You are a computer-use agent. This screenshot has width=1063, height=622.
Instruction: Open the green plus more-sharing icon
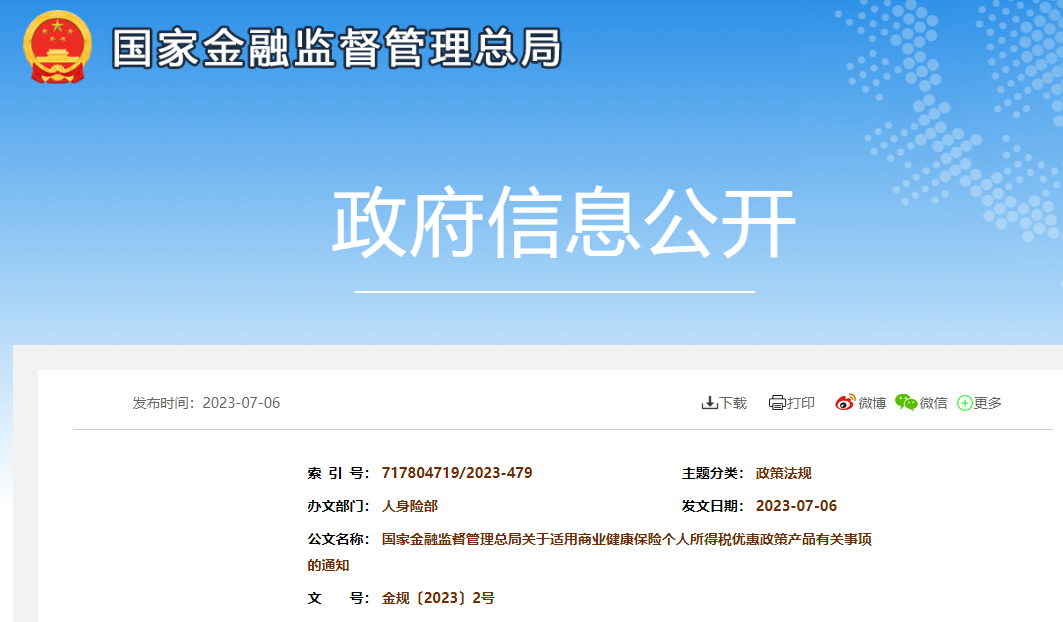pyautogui.click(x=965, y=404)
